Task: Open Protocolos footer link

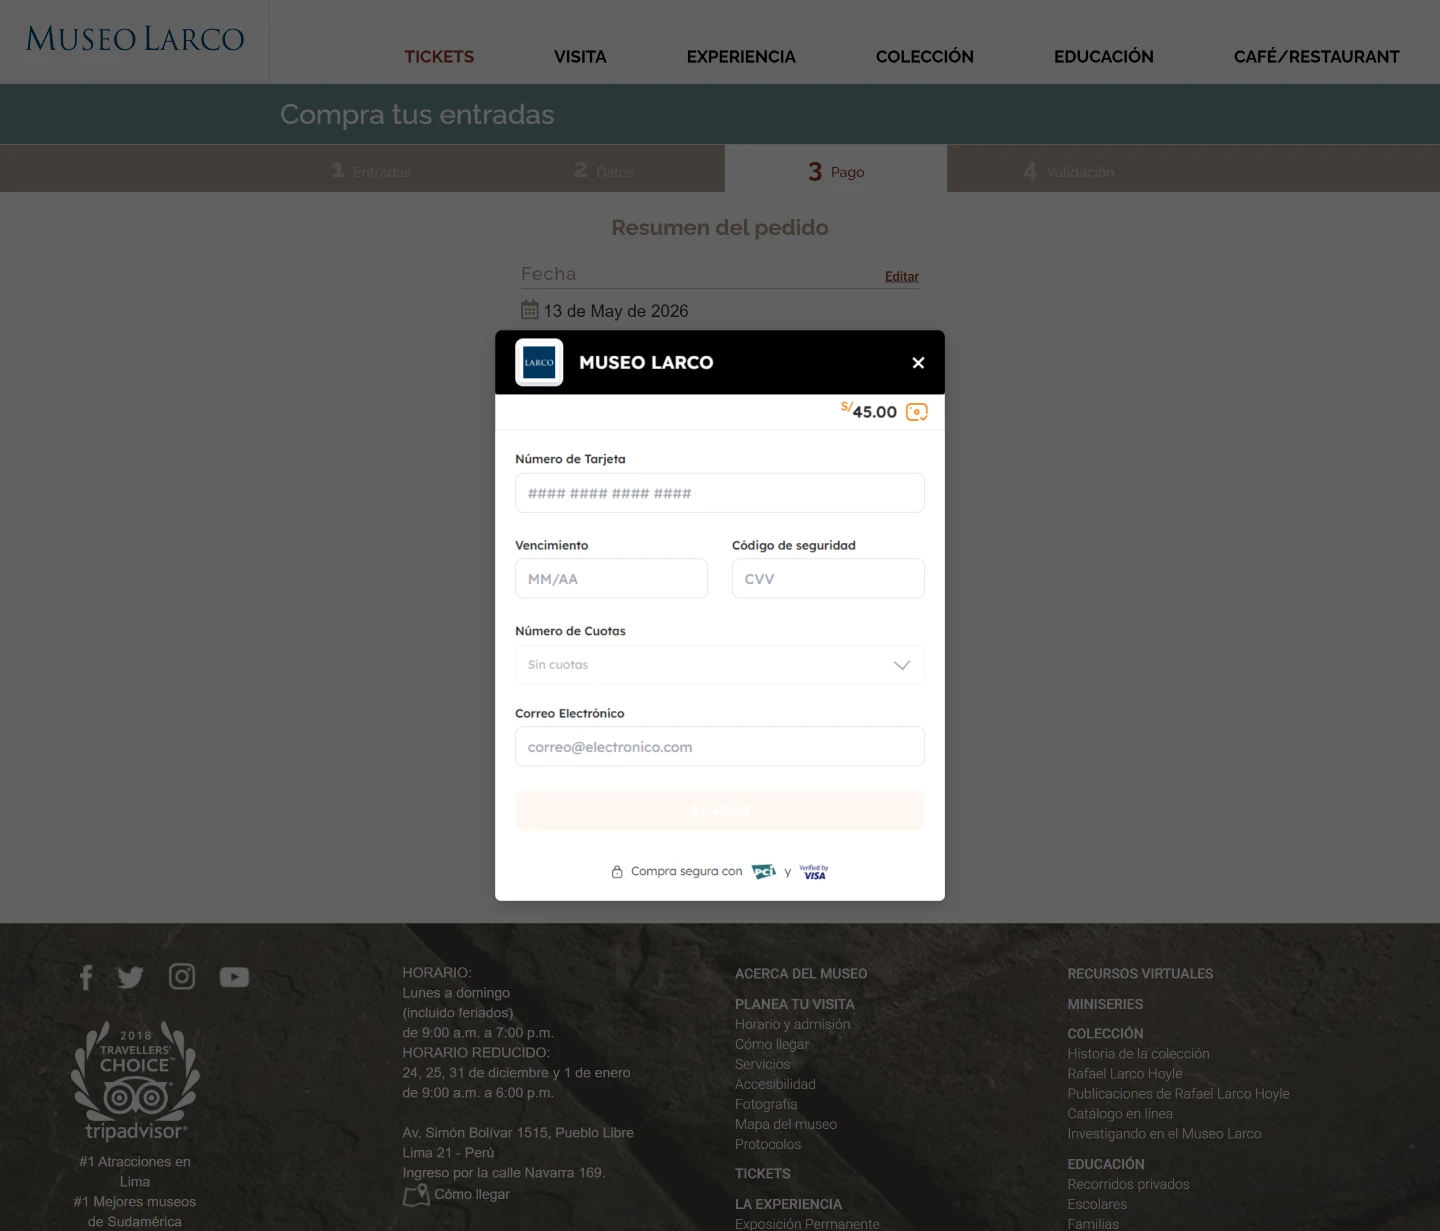Action: coord(768,1144)
